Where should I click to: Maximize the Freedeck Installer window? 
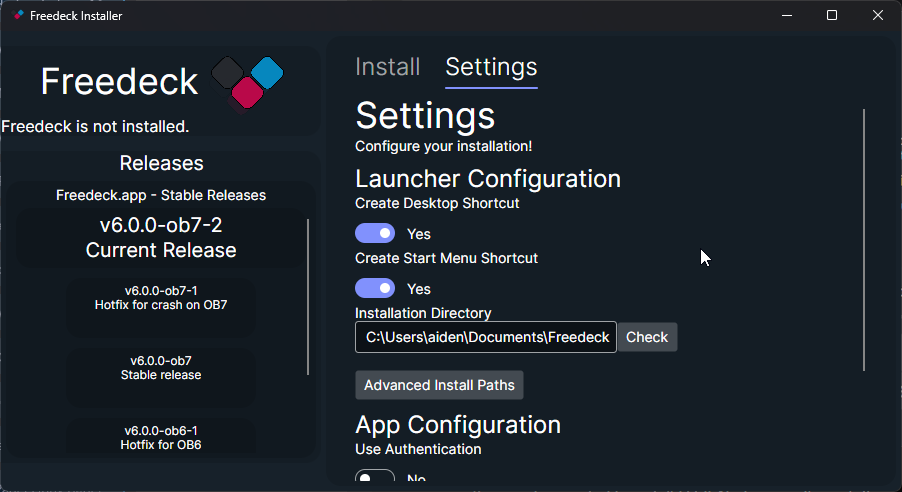pos(832,16)
